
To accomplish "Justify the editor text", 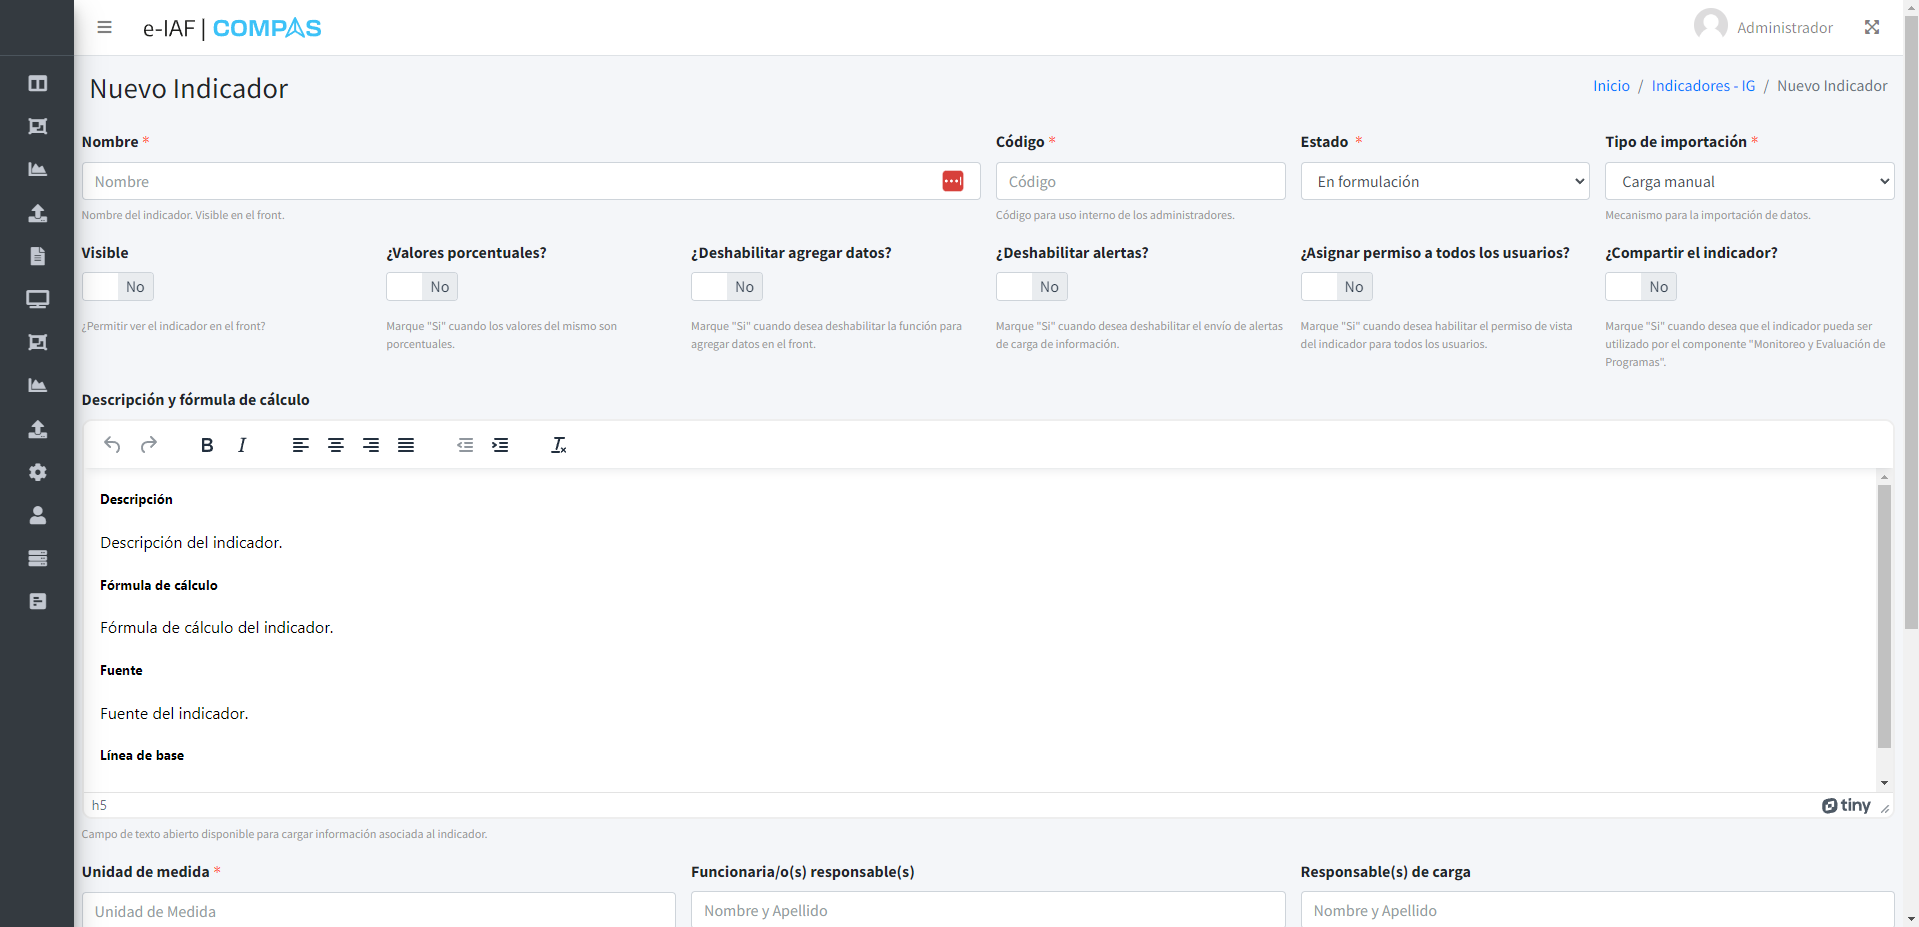I will [x=406, y=445].
